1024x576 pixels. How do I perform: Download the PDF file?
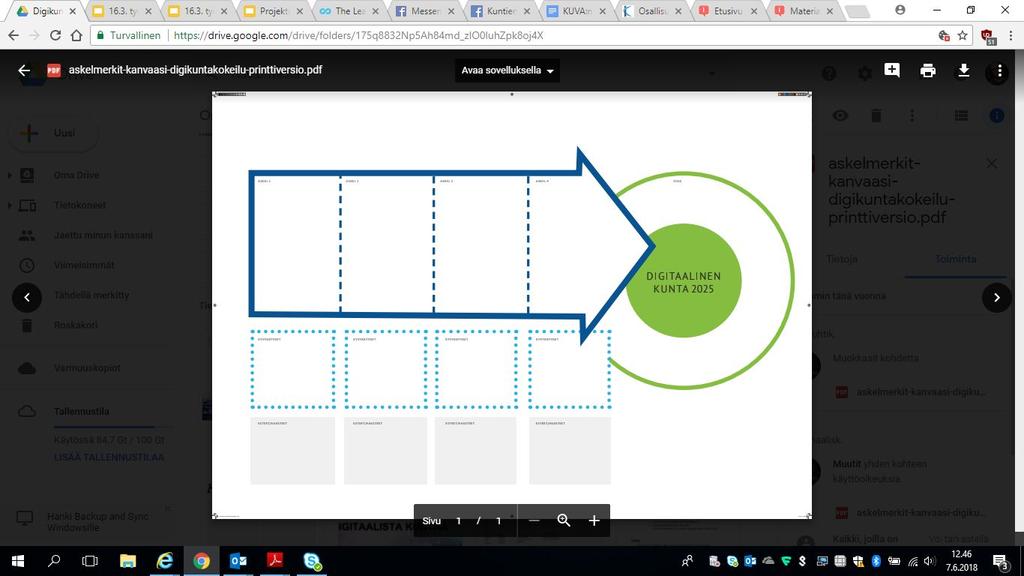tap(963, 71)
